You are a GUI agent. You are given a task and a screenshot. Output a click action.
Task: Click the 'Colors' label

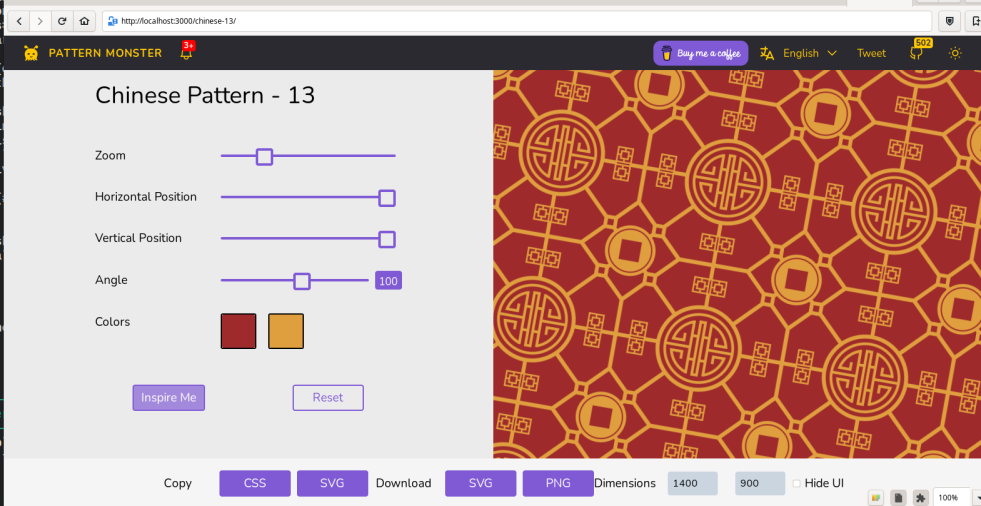click(113, 321)
